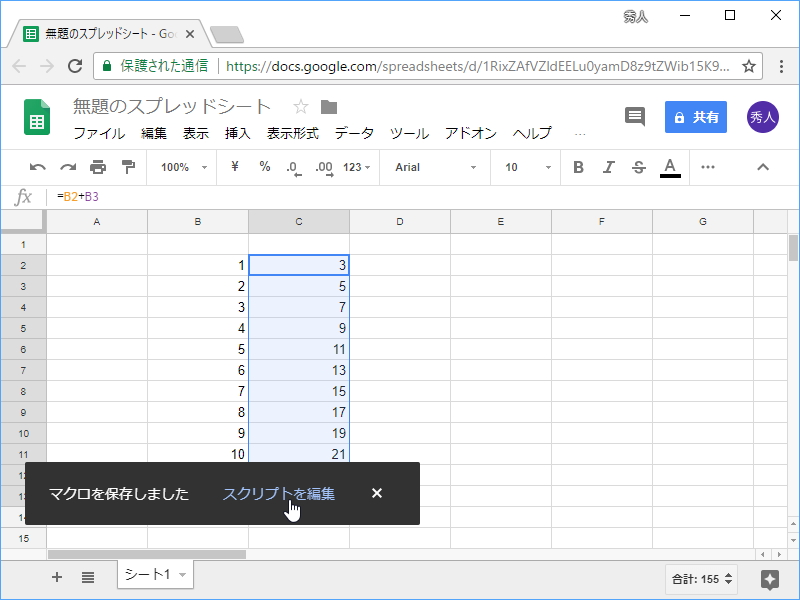
Task: Reload the page in Chrome
Action: tap(75, 66)
